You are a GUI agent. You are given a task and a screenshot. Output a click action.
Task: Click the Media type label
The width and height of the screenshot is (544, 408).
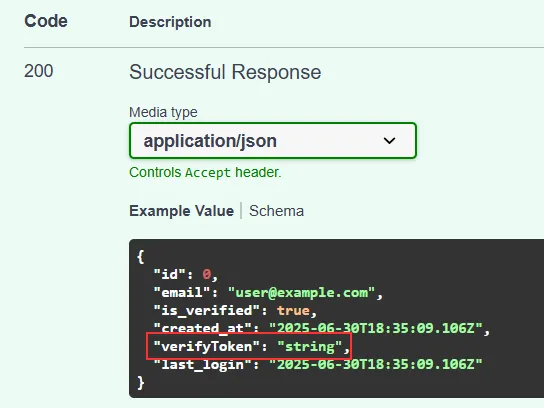click(x=163, y=112)
